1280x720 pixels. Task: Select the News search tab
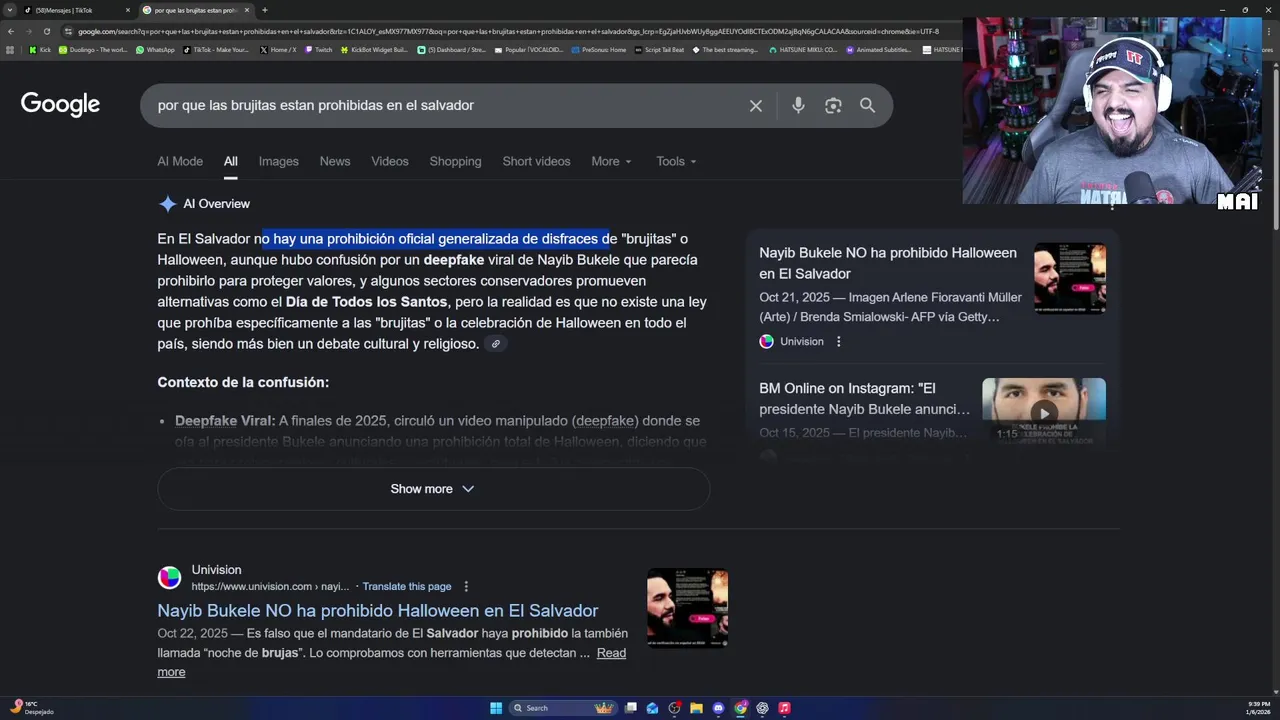click(x=335, y=161)
